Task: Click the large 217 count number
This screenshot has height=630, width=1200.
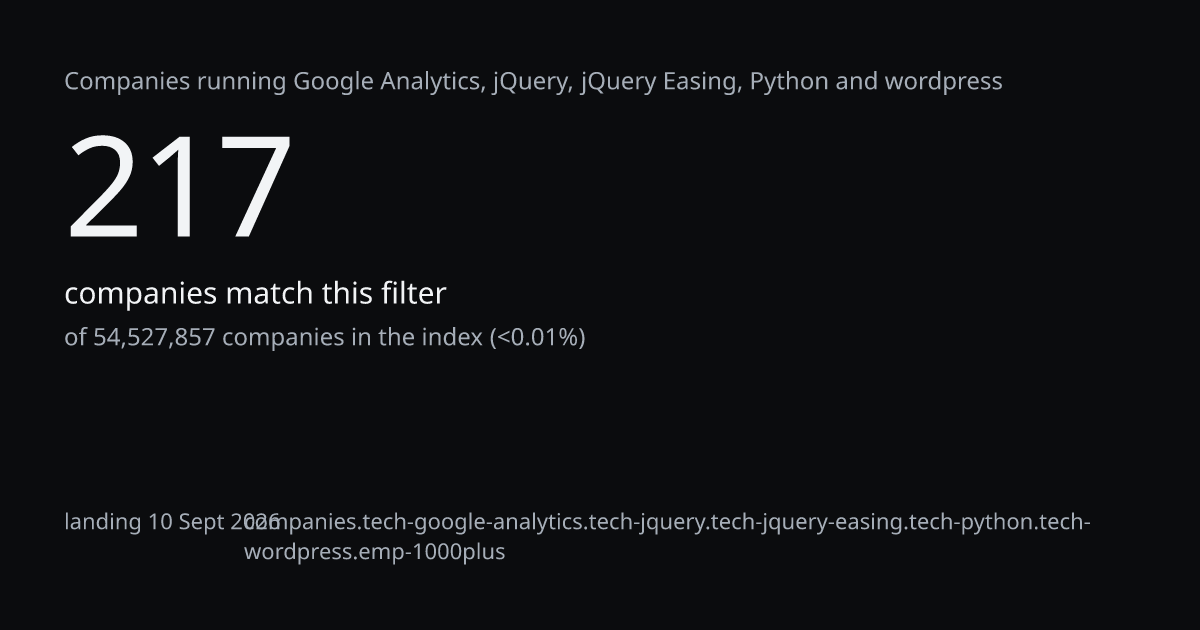Action: pyautogui.click(x=179, y=187)
